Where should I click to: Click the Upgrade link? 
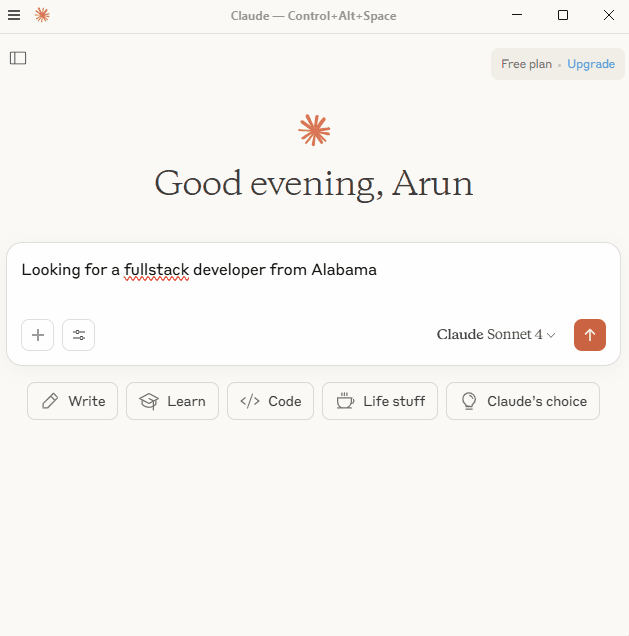pos(590,64)
